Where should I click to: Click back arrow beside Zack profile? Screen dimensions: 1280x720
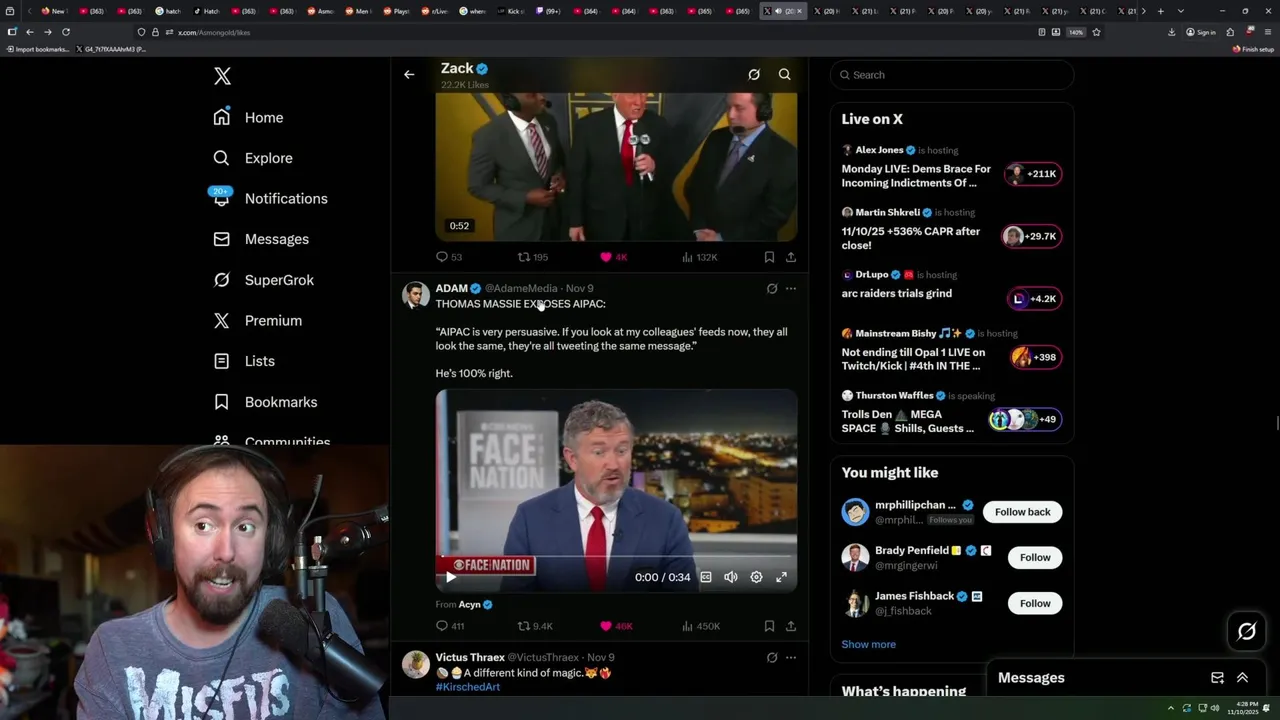point(409,74)
